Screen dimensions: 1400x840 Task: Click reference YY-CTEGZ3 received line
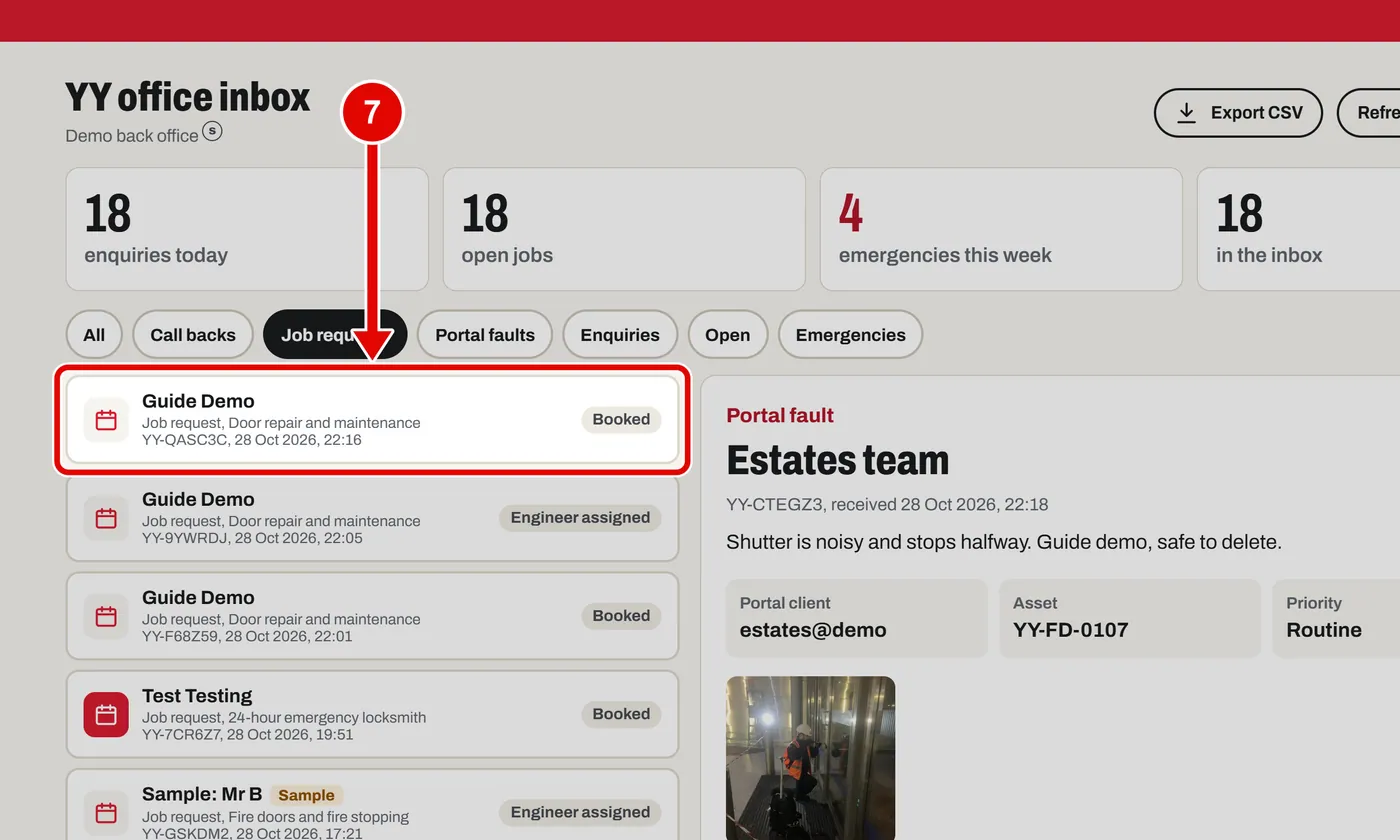[887, 505]
